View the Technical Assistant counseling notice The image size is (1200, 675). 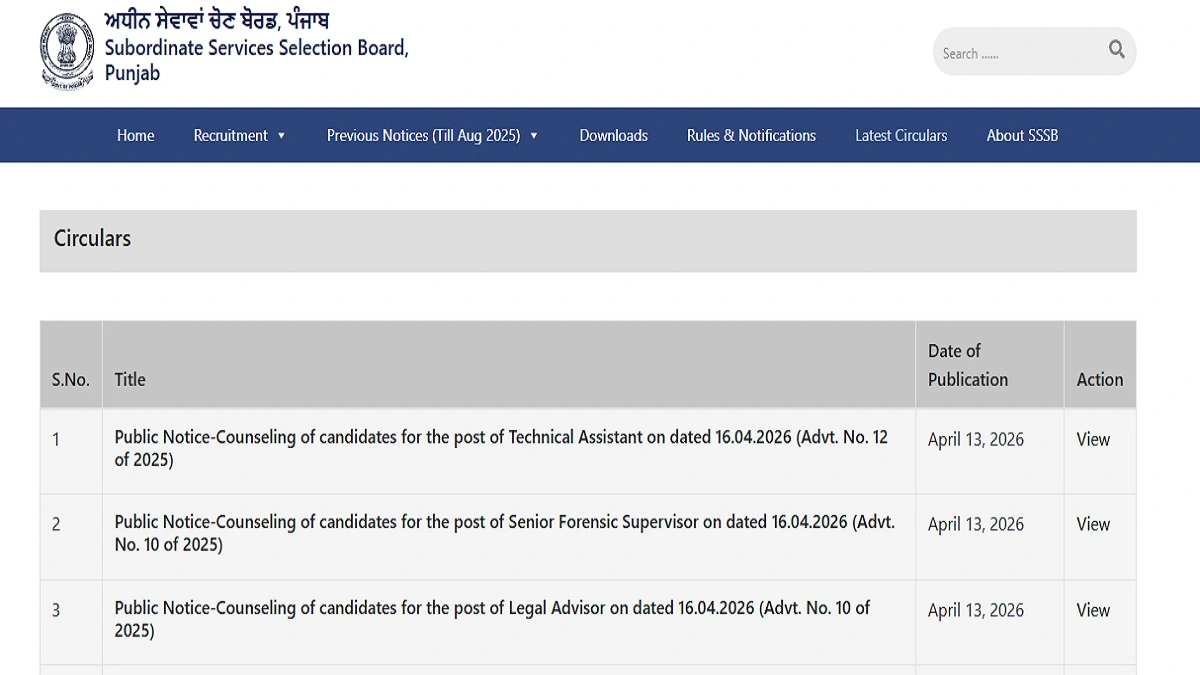(x=1092, y=439)
